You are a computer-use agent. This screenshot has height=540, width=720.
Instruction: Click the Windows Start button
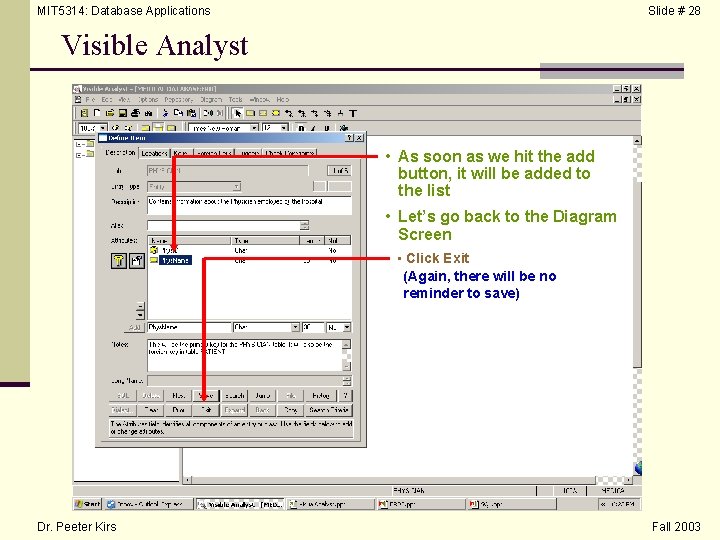click(87, 504)
